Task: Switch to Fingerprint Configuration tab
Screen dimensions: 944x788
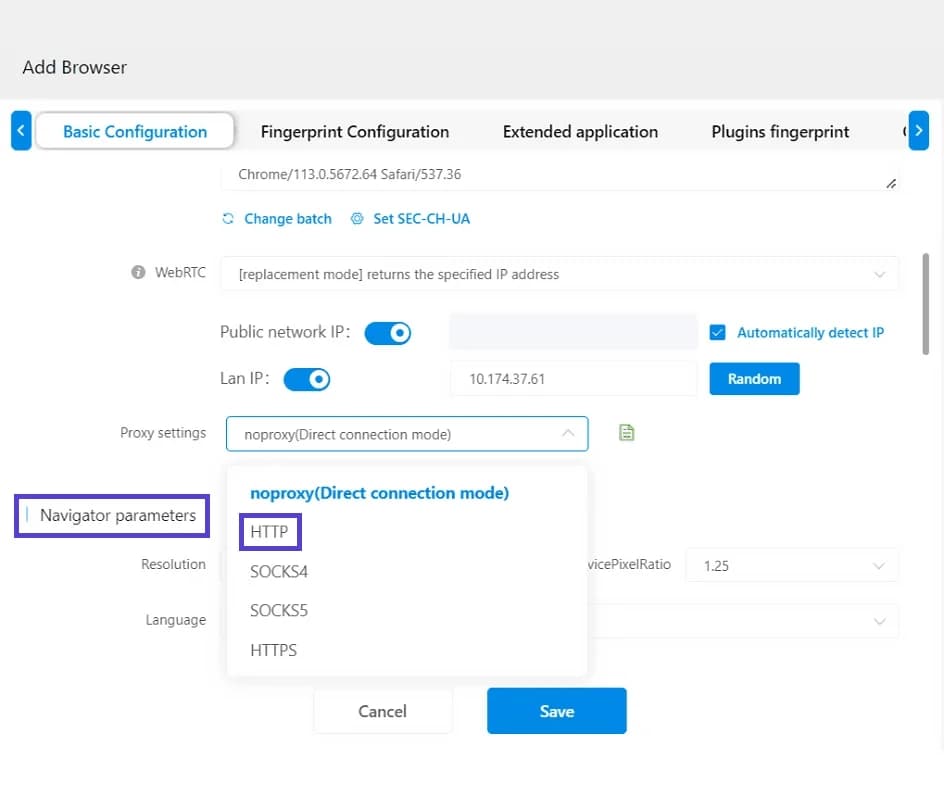Action: point(354,132)
